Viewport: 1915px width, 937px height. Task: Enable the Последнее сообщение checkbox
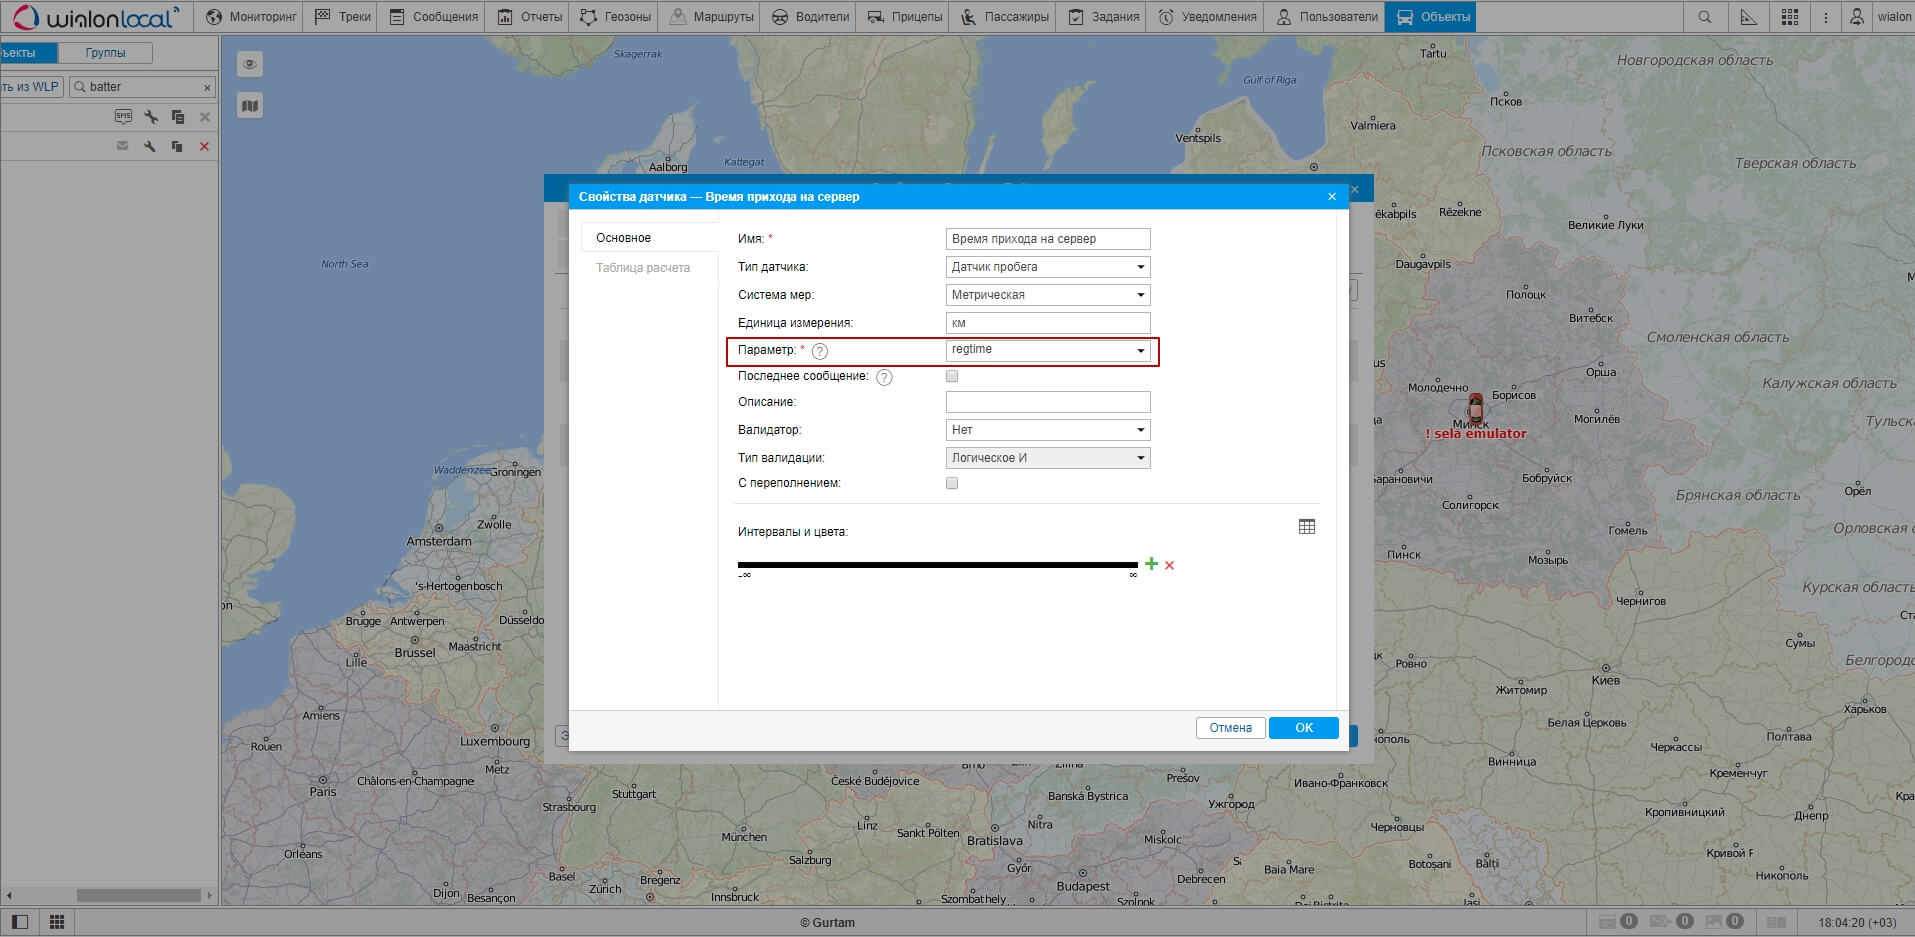click(952, 377)
